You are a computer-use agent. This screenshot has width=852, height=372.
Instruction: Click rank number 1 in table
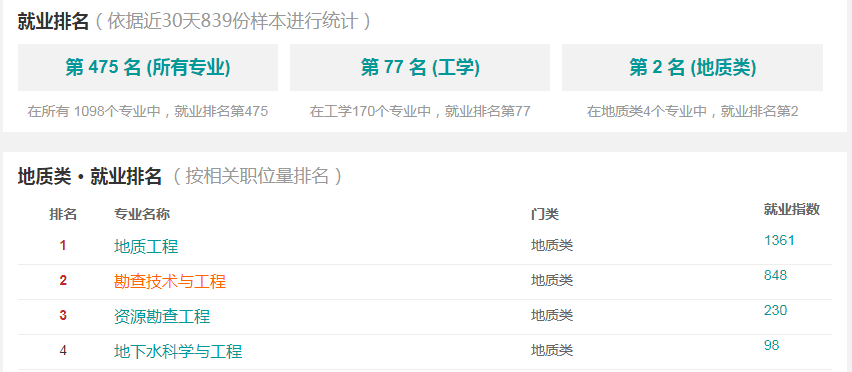63,246
